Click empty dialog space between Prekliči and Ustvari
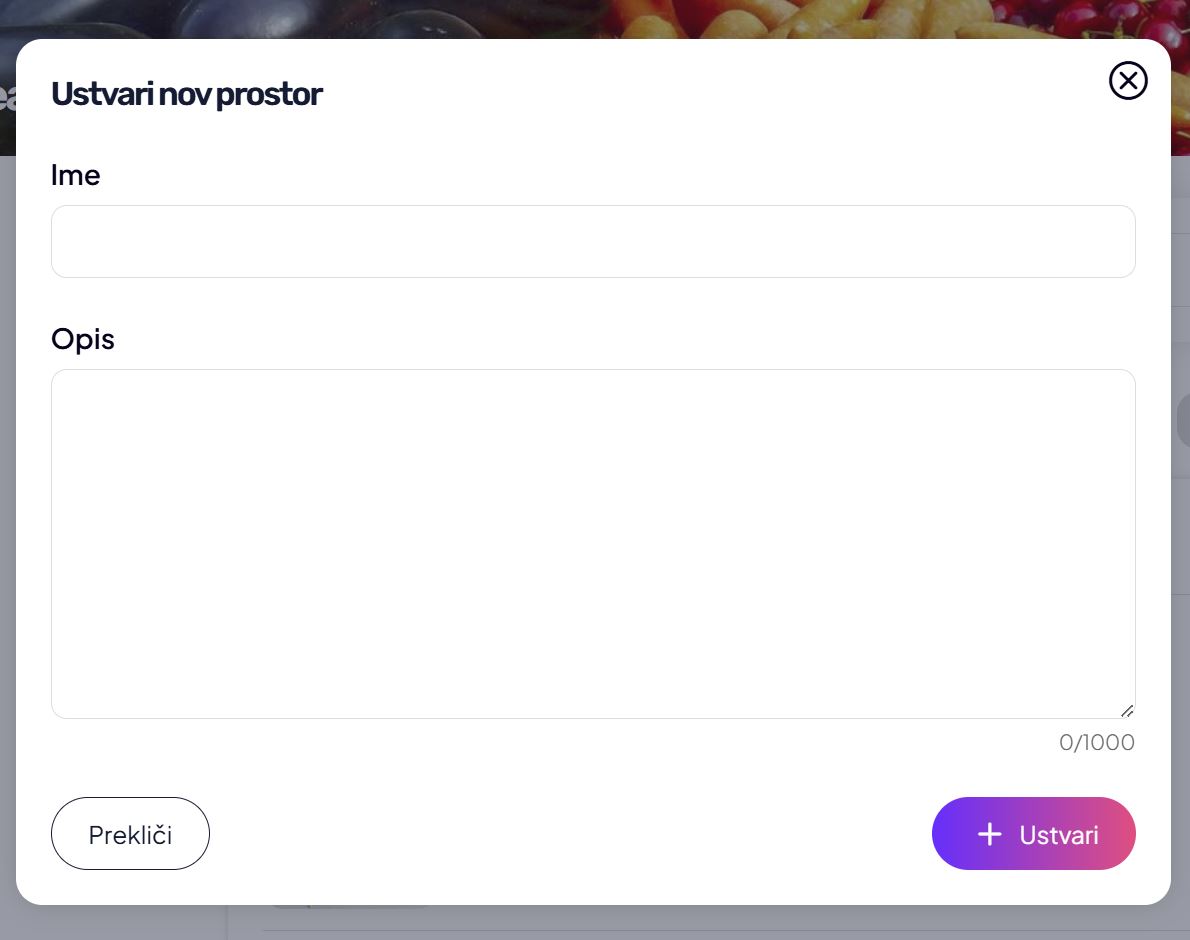This screenshot has width=1190, height=940. click(570, 834)
